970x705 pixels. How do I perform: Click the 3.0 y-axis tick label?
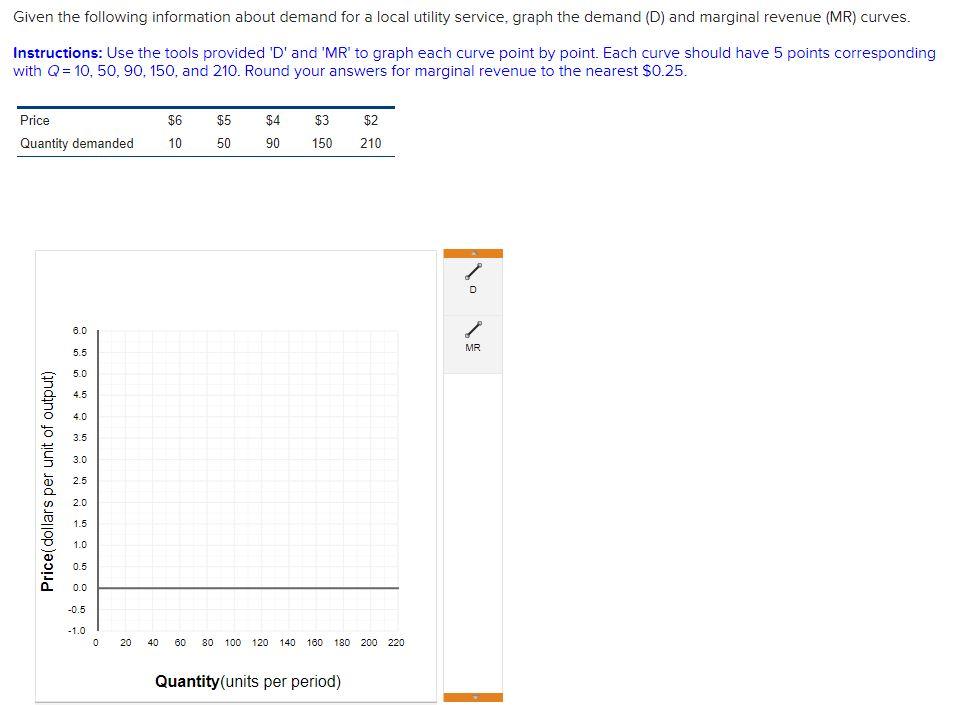[80, 459]
